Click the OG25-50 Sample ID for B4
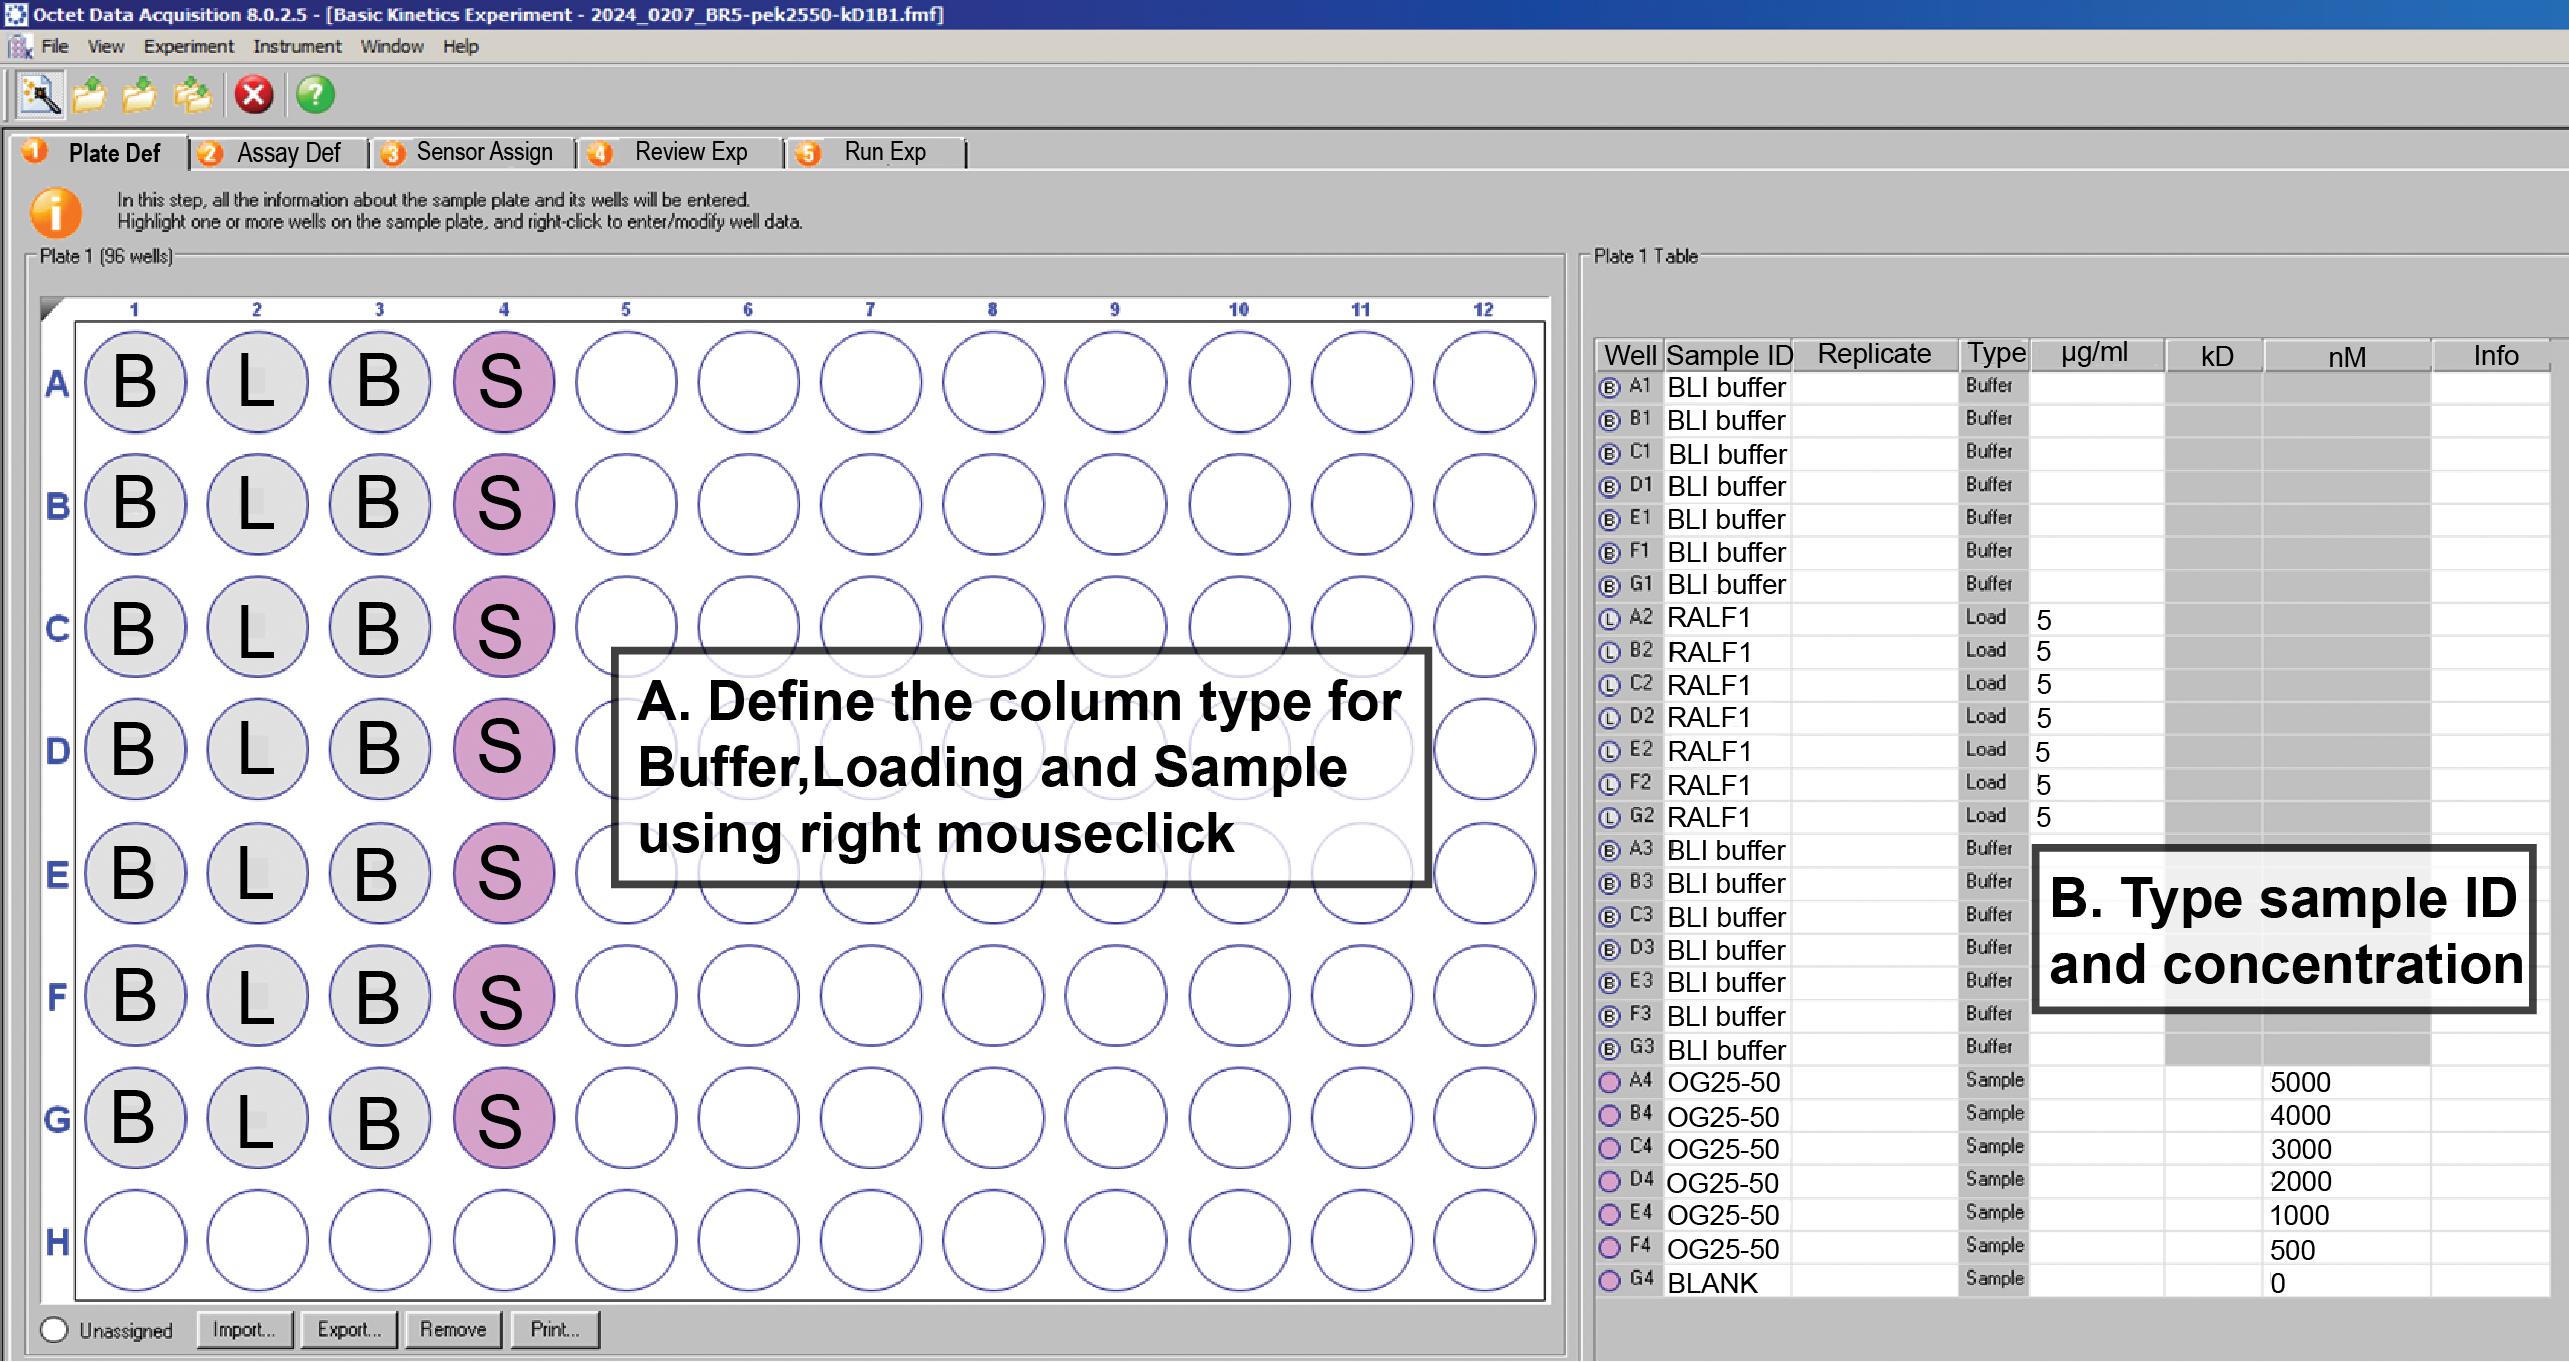Screen dimensions: 2569x1362 [1727, 1116]
